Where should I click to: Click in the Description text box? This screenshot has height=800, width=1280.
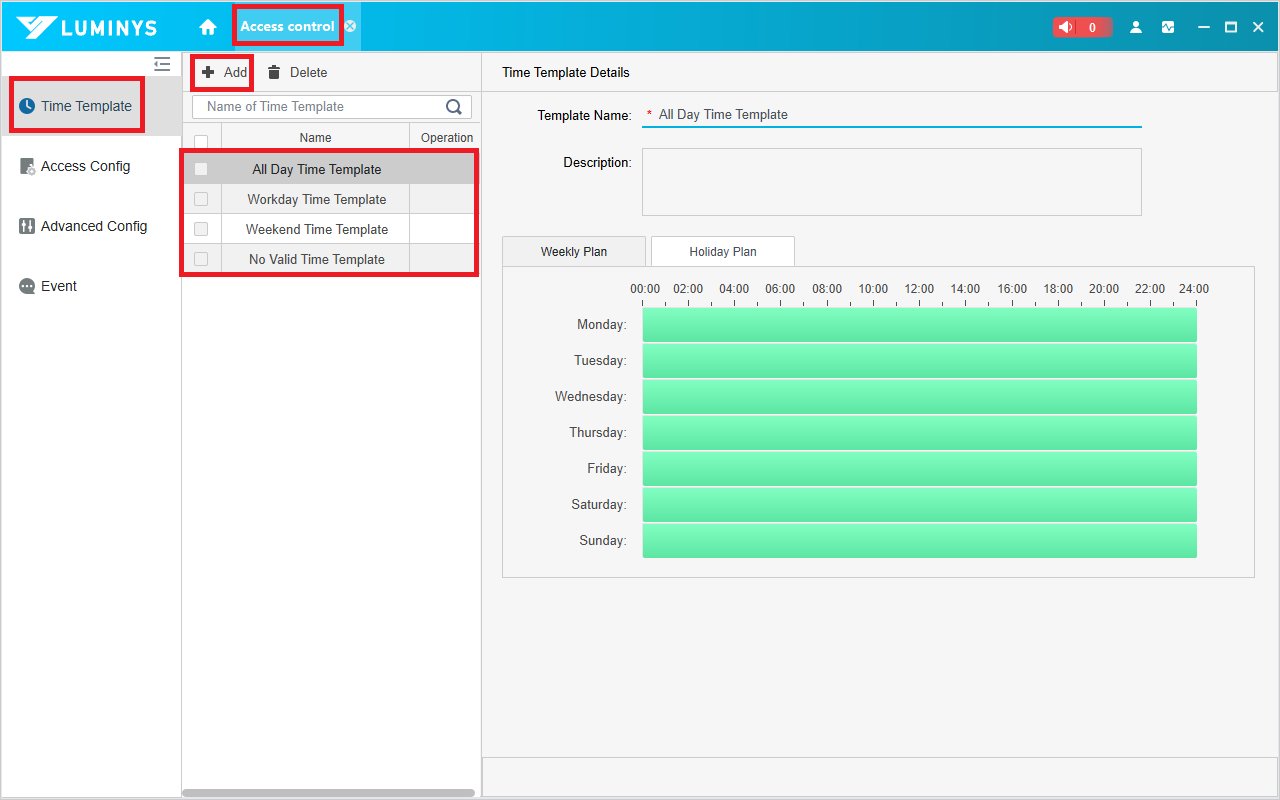pos(891,182)
